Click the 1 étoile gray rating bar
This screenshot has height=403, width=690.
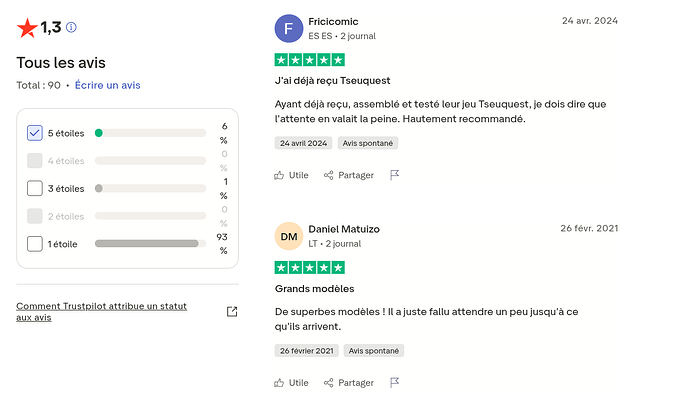tap(147, 243)
